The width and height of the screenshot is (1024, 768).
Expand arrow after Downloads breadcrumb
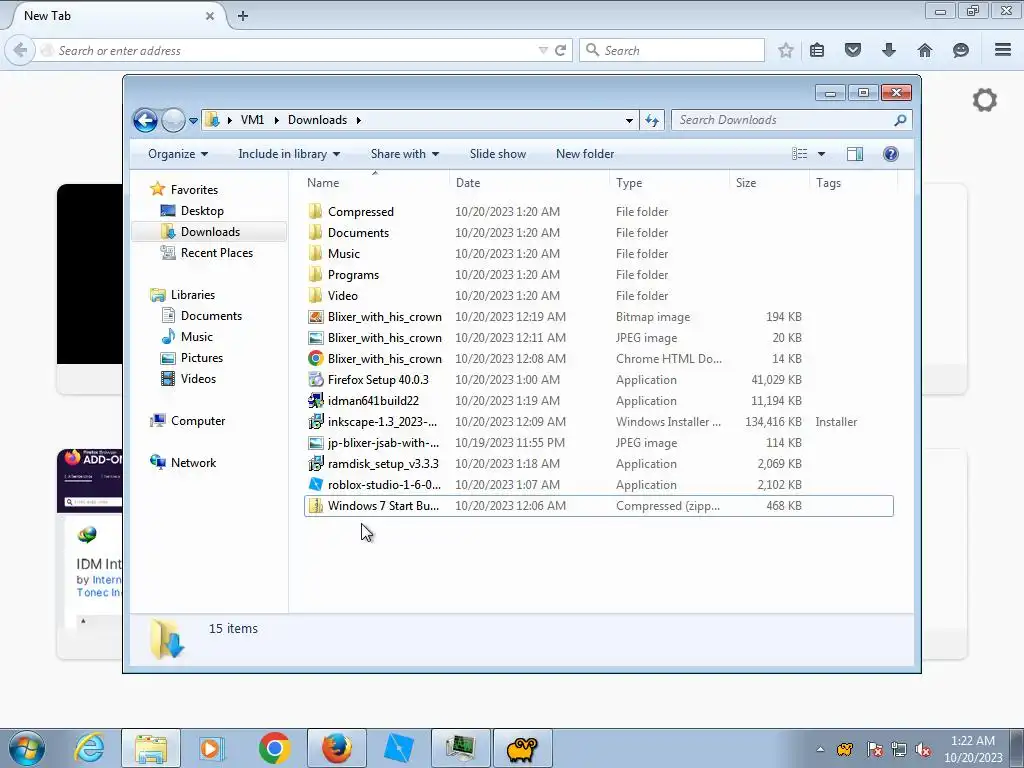[359, 121]
